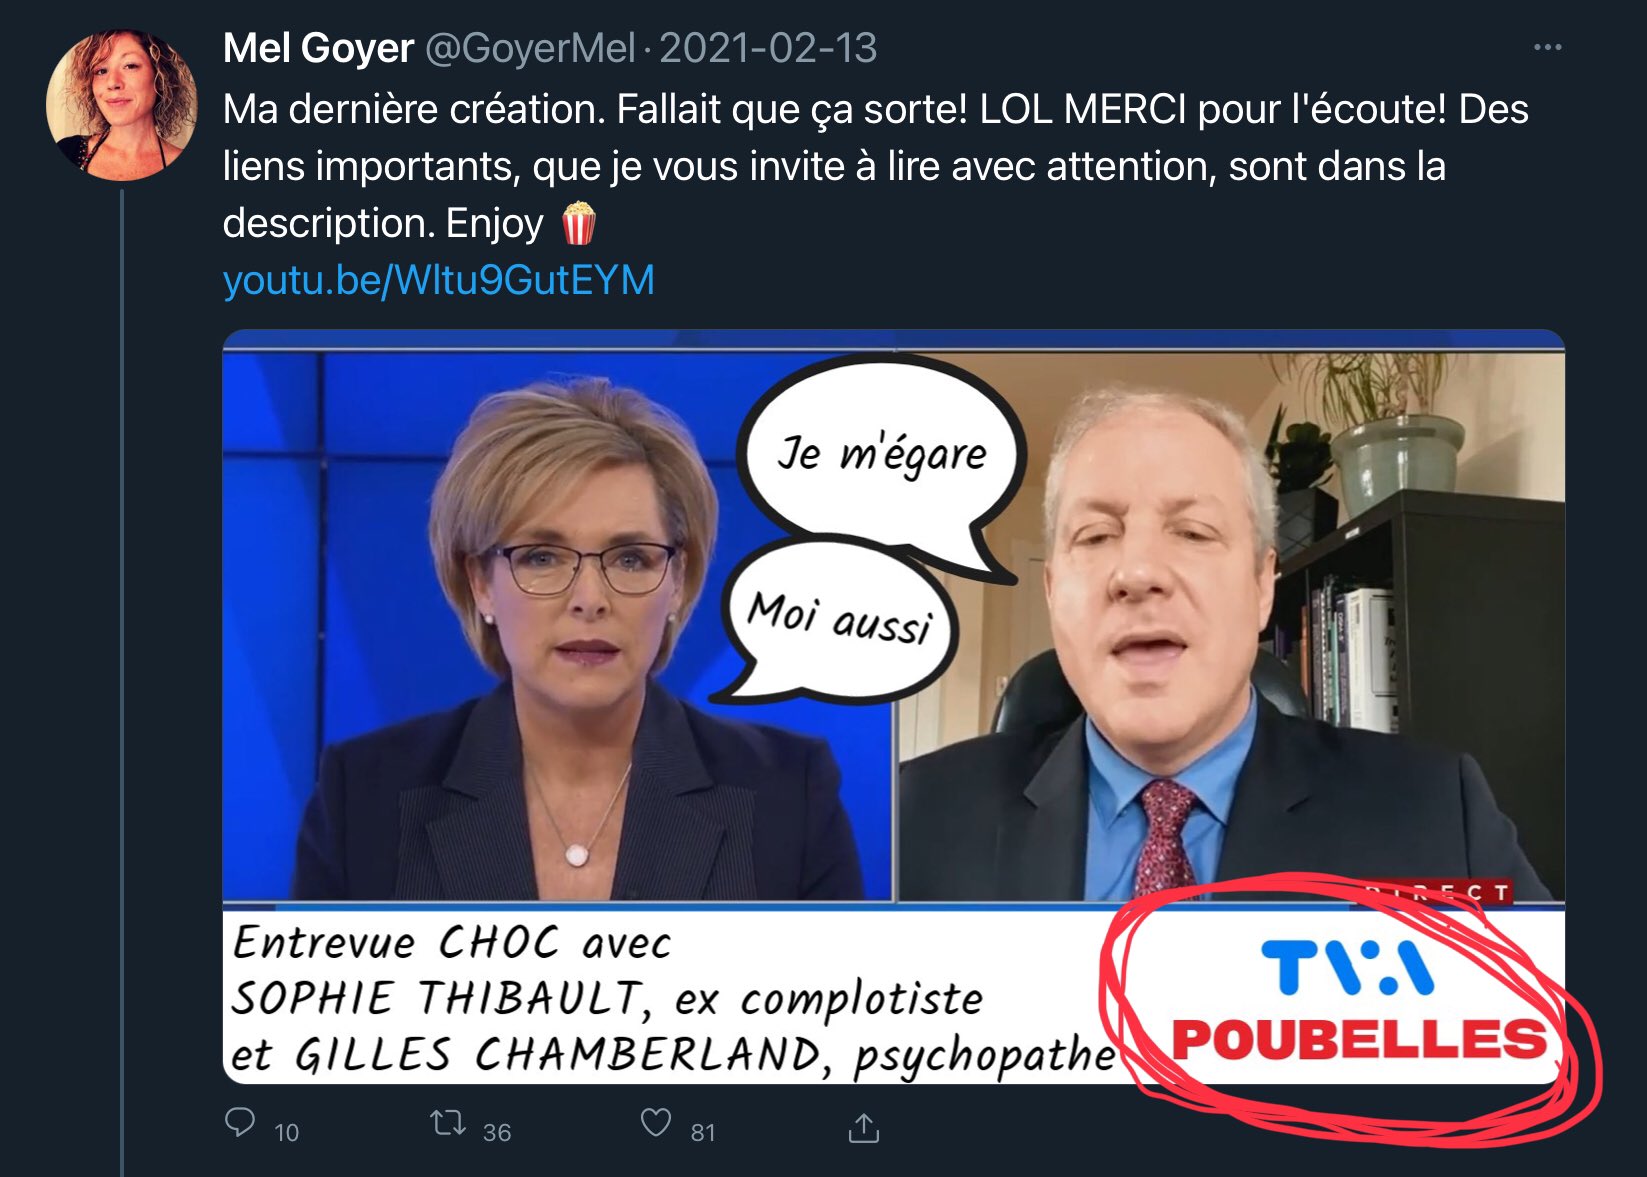The height and width of the screenshot is (1177, 1647).
Task: Click the "Entrevue CHOC avec" caption in the image
Action: tap(452, 942)
